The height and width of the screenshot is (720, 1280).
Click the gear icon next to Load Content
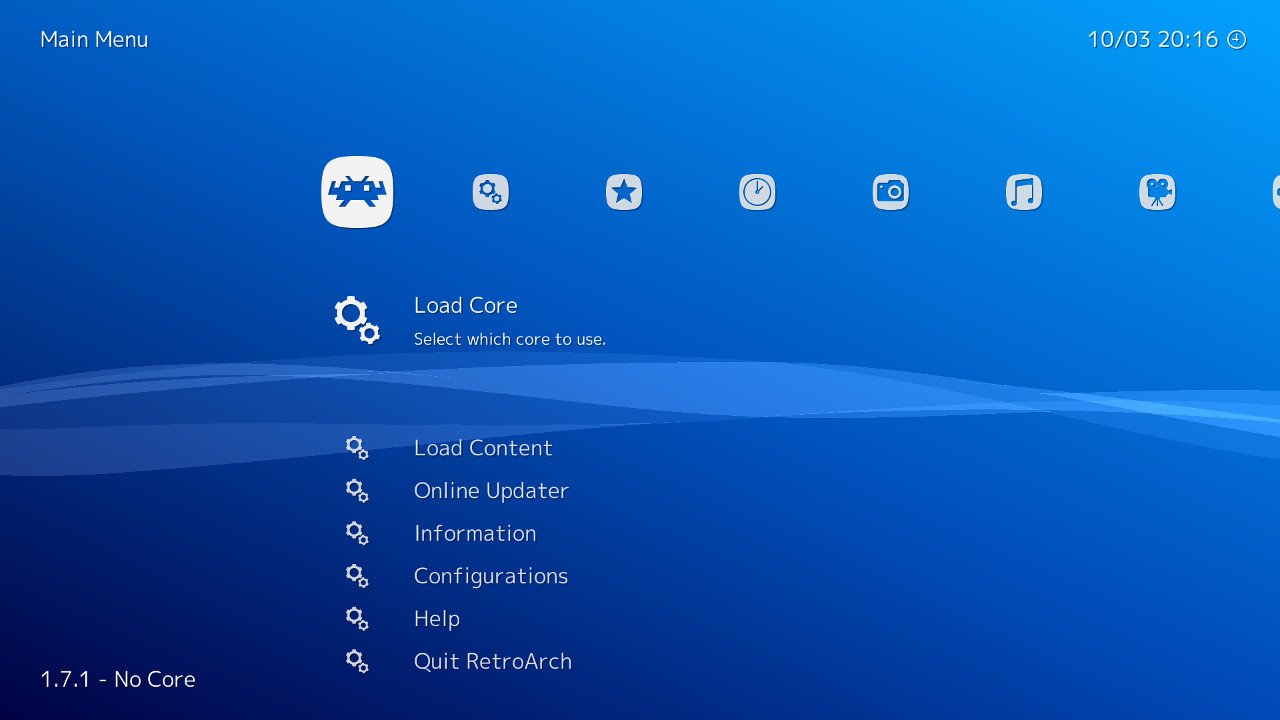tap(357, 448)
